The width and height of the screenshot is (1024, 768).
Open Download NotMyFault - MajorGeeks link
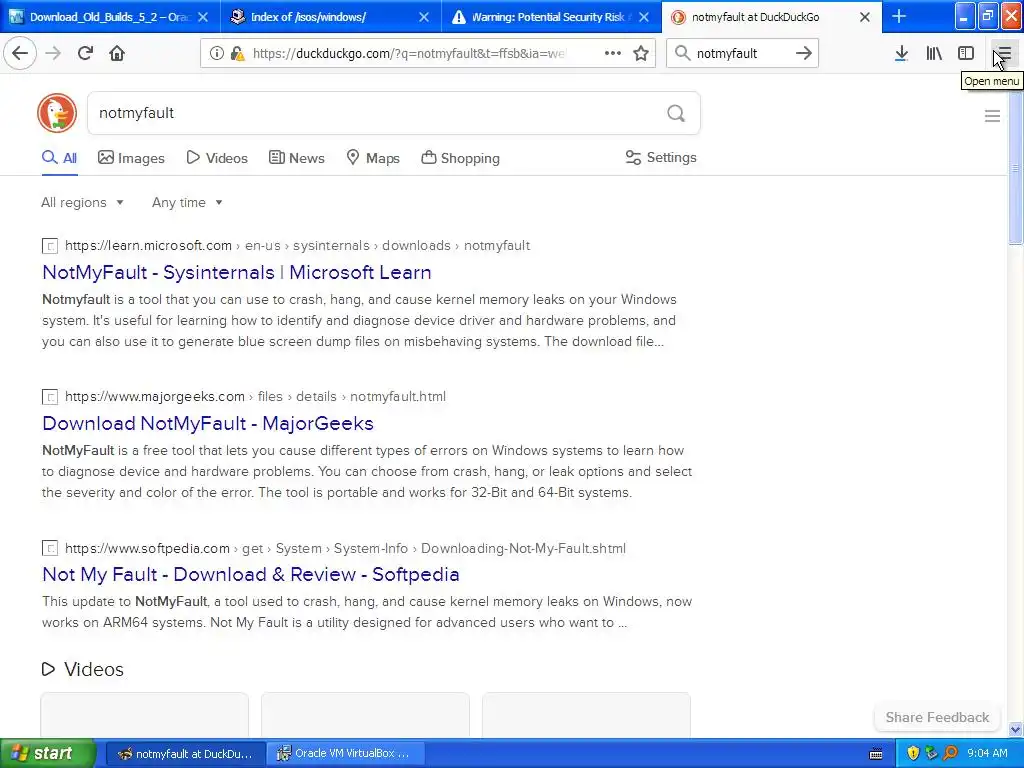coord(208,423)
